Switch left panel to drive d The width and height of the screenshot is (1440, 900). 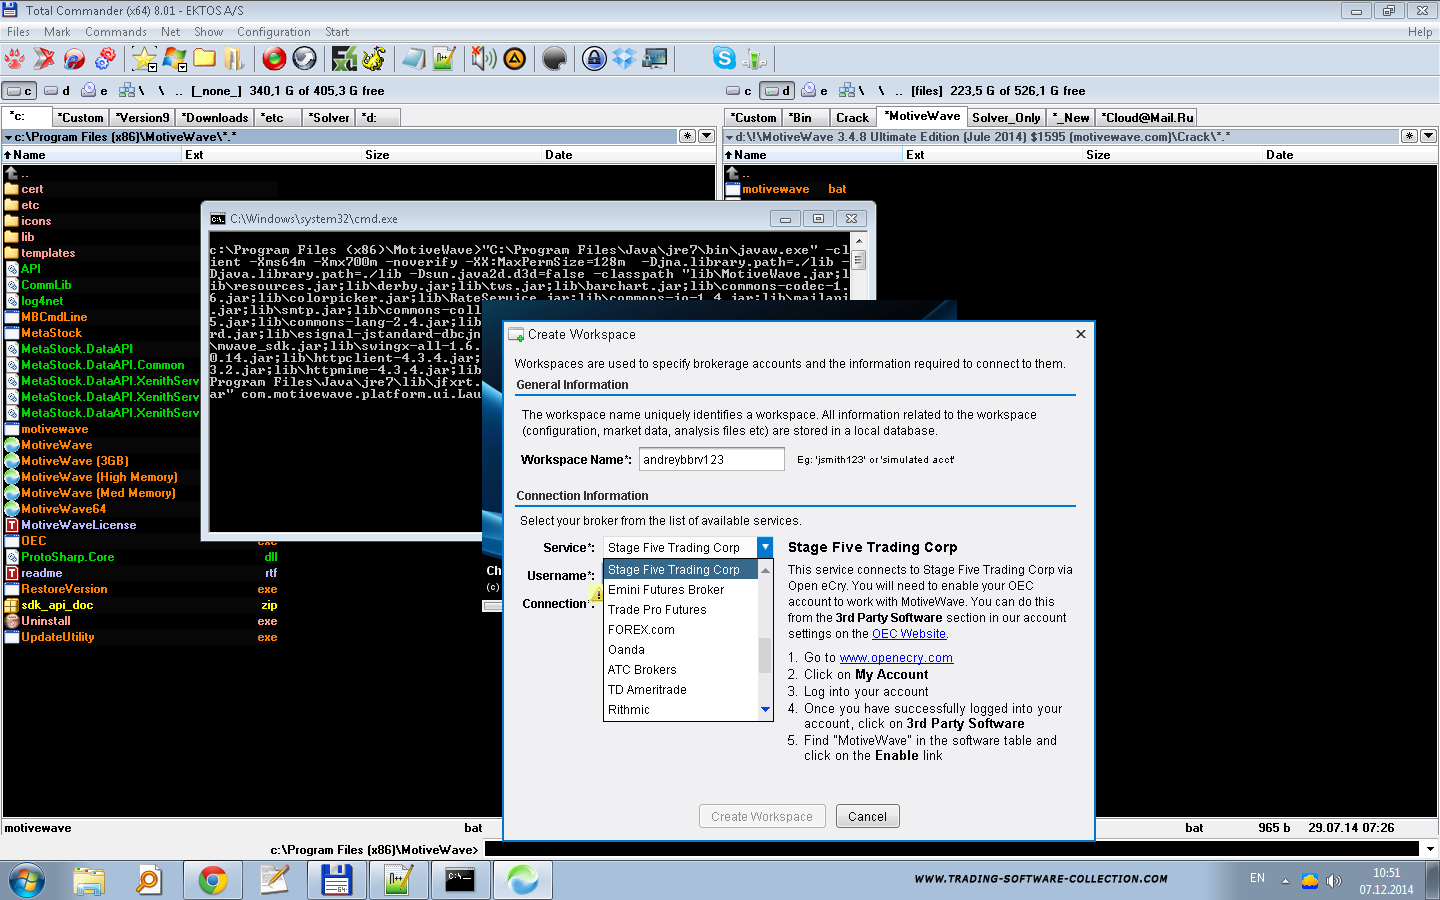[57, 91]
